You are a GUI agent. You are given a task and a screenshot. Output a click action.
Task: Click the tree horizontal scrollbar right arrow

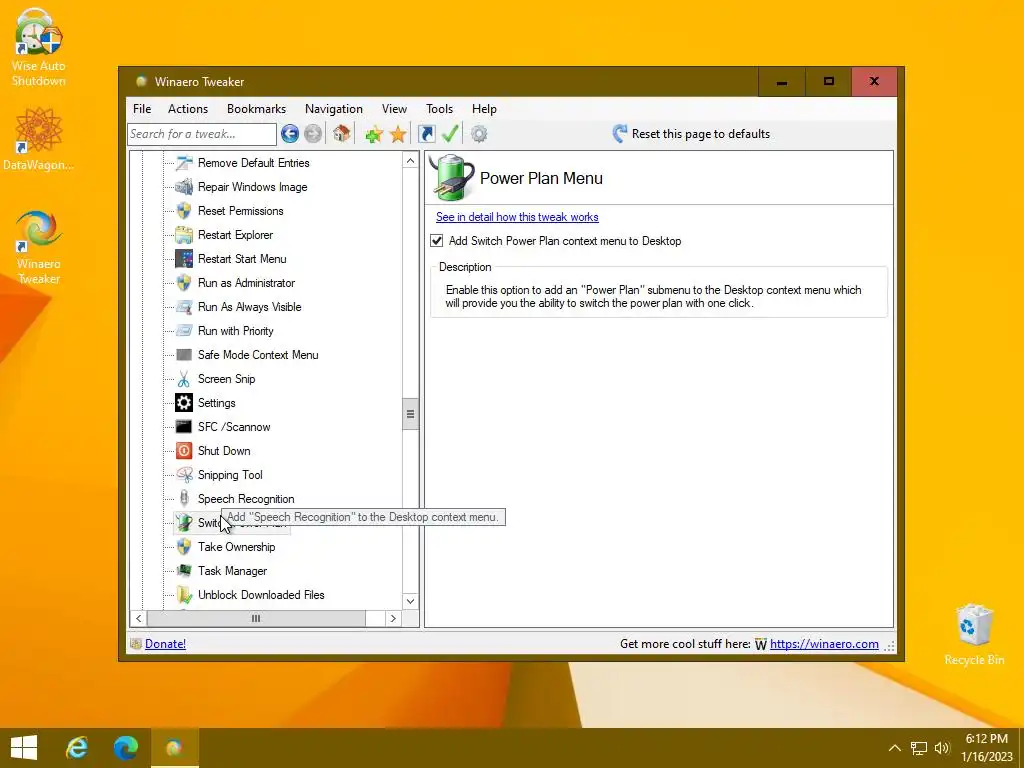pyautogui.click(x=393, y=618)
